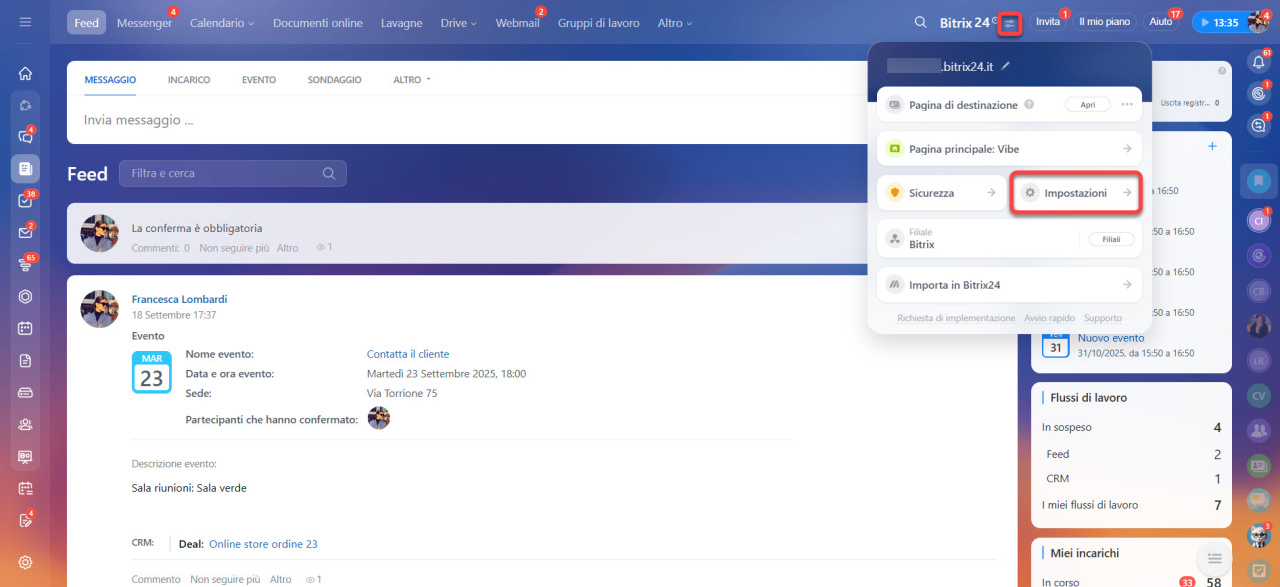Select the SONDAGGIO tab
Viewport: 1280px width, 587px height.
[334, 80]
